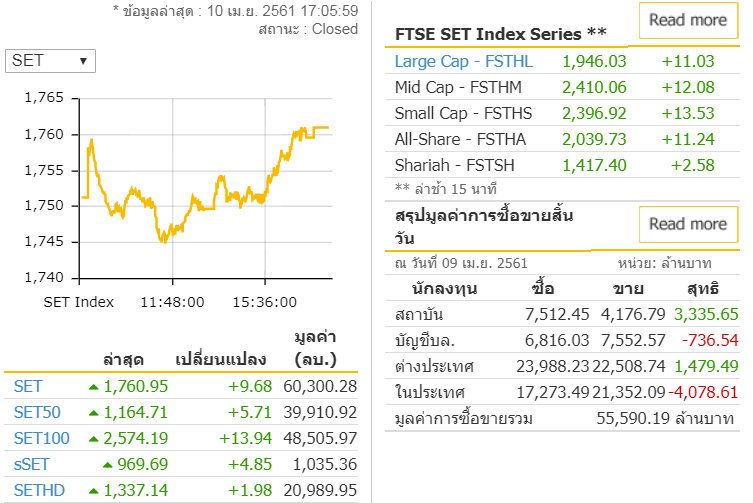
Task: Click the green up arrow beside sSET
Action: click(x=110, y=464)
